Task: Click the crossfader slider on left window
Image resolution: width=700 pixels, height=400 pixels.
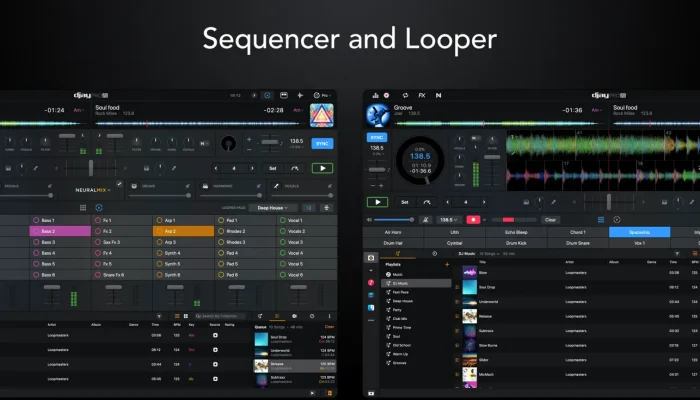Action: tap(91, 168)
